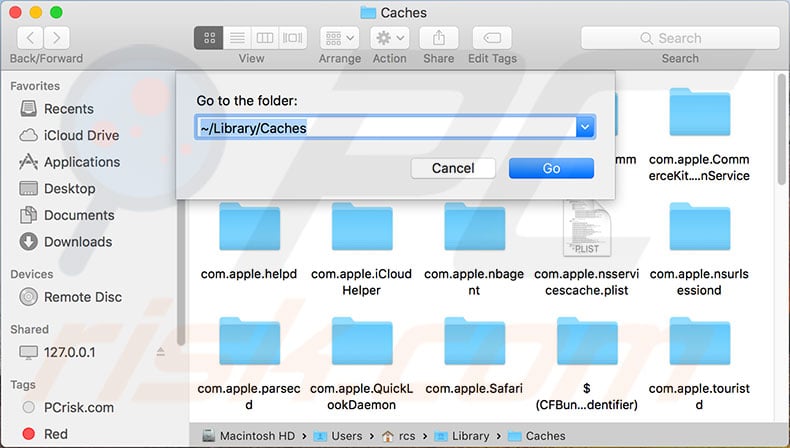Select the com.apple.CommerceKit folder
The height and width of the screenshot is (448, 790).
click(x=699, y=134)
